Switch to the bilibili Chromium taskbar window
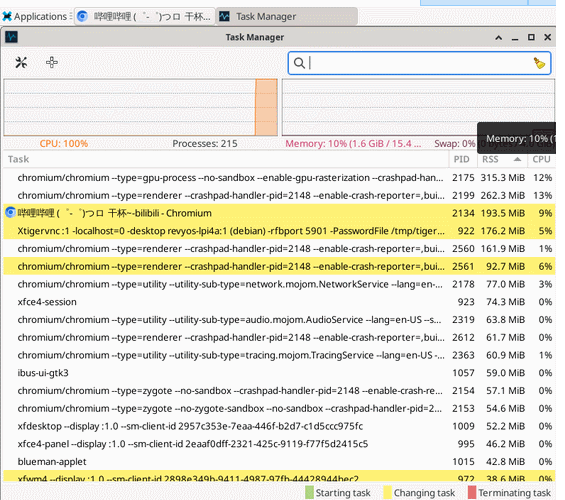565x500 pixels. click(145, 17)
